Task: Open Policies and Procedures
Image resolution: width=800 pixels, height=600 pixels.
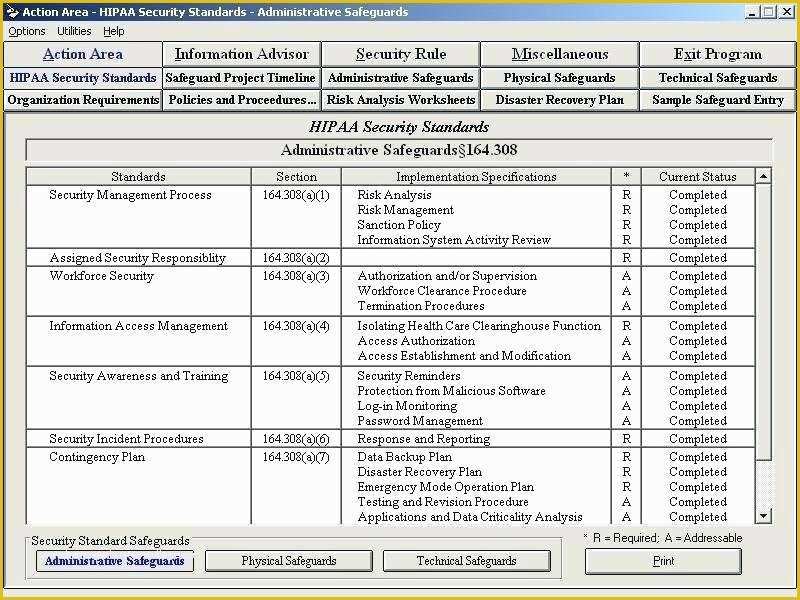Action: pyautogui.click(x=241, y=100)
